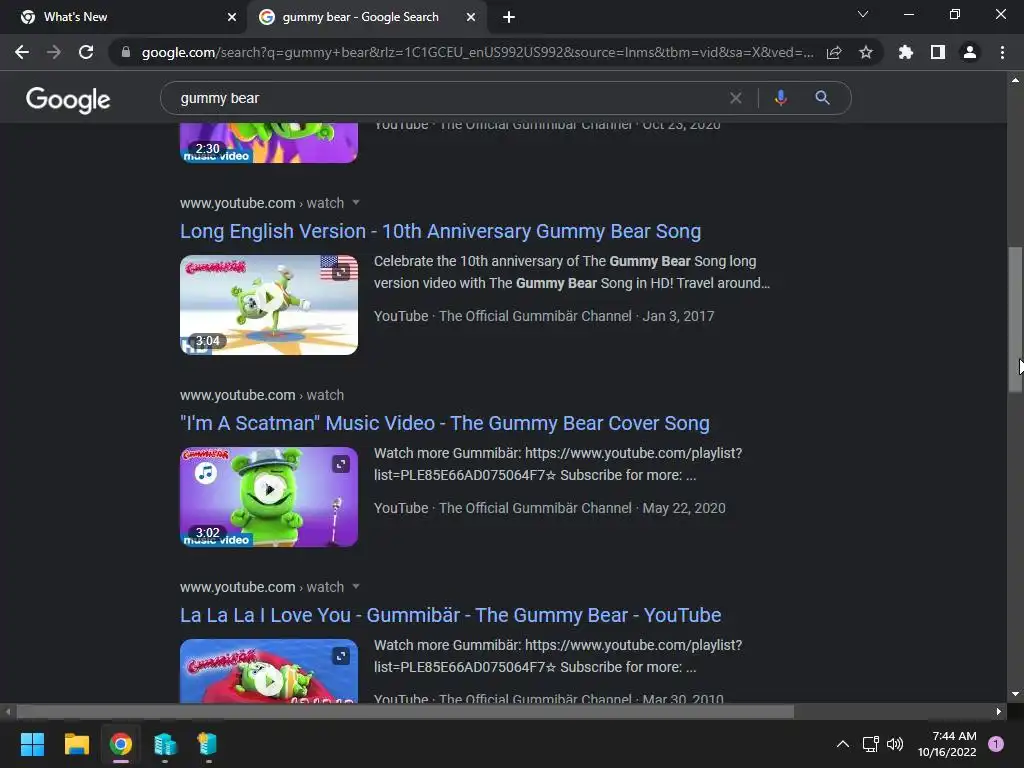This screenshot has width=1024, height=768.
Task: Open Long English Version 10th Anniversary link
Action: click(x=440, y=231)
